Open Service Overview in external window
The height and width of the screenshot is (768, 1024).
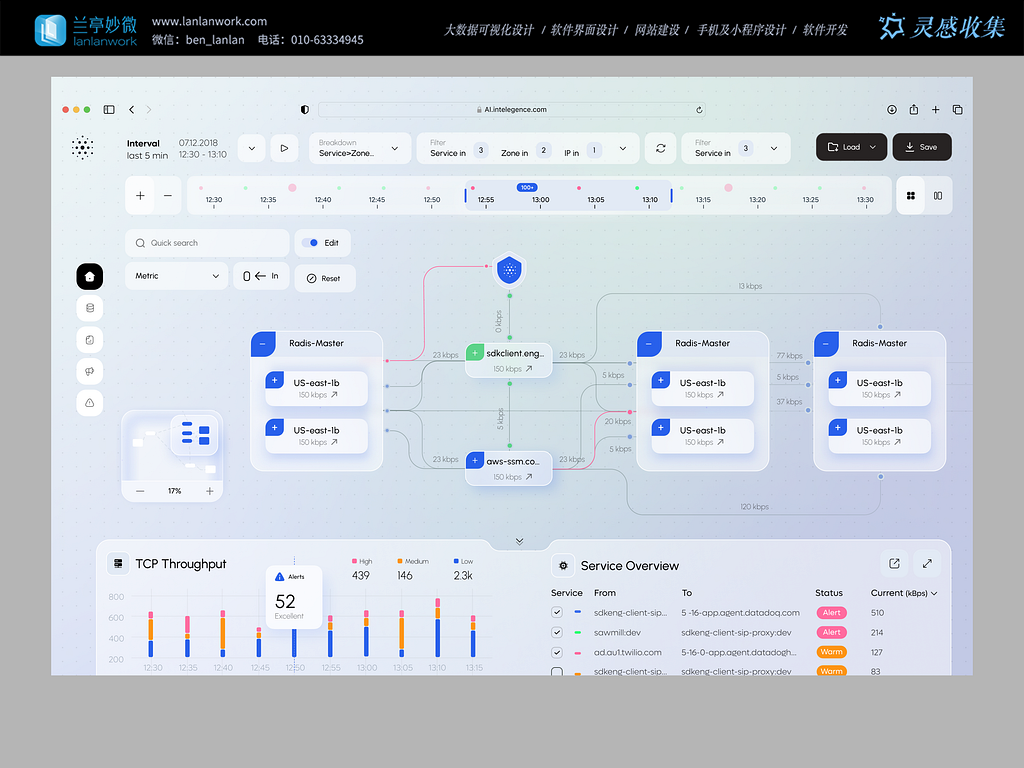tap(894, 564)
